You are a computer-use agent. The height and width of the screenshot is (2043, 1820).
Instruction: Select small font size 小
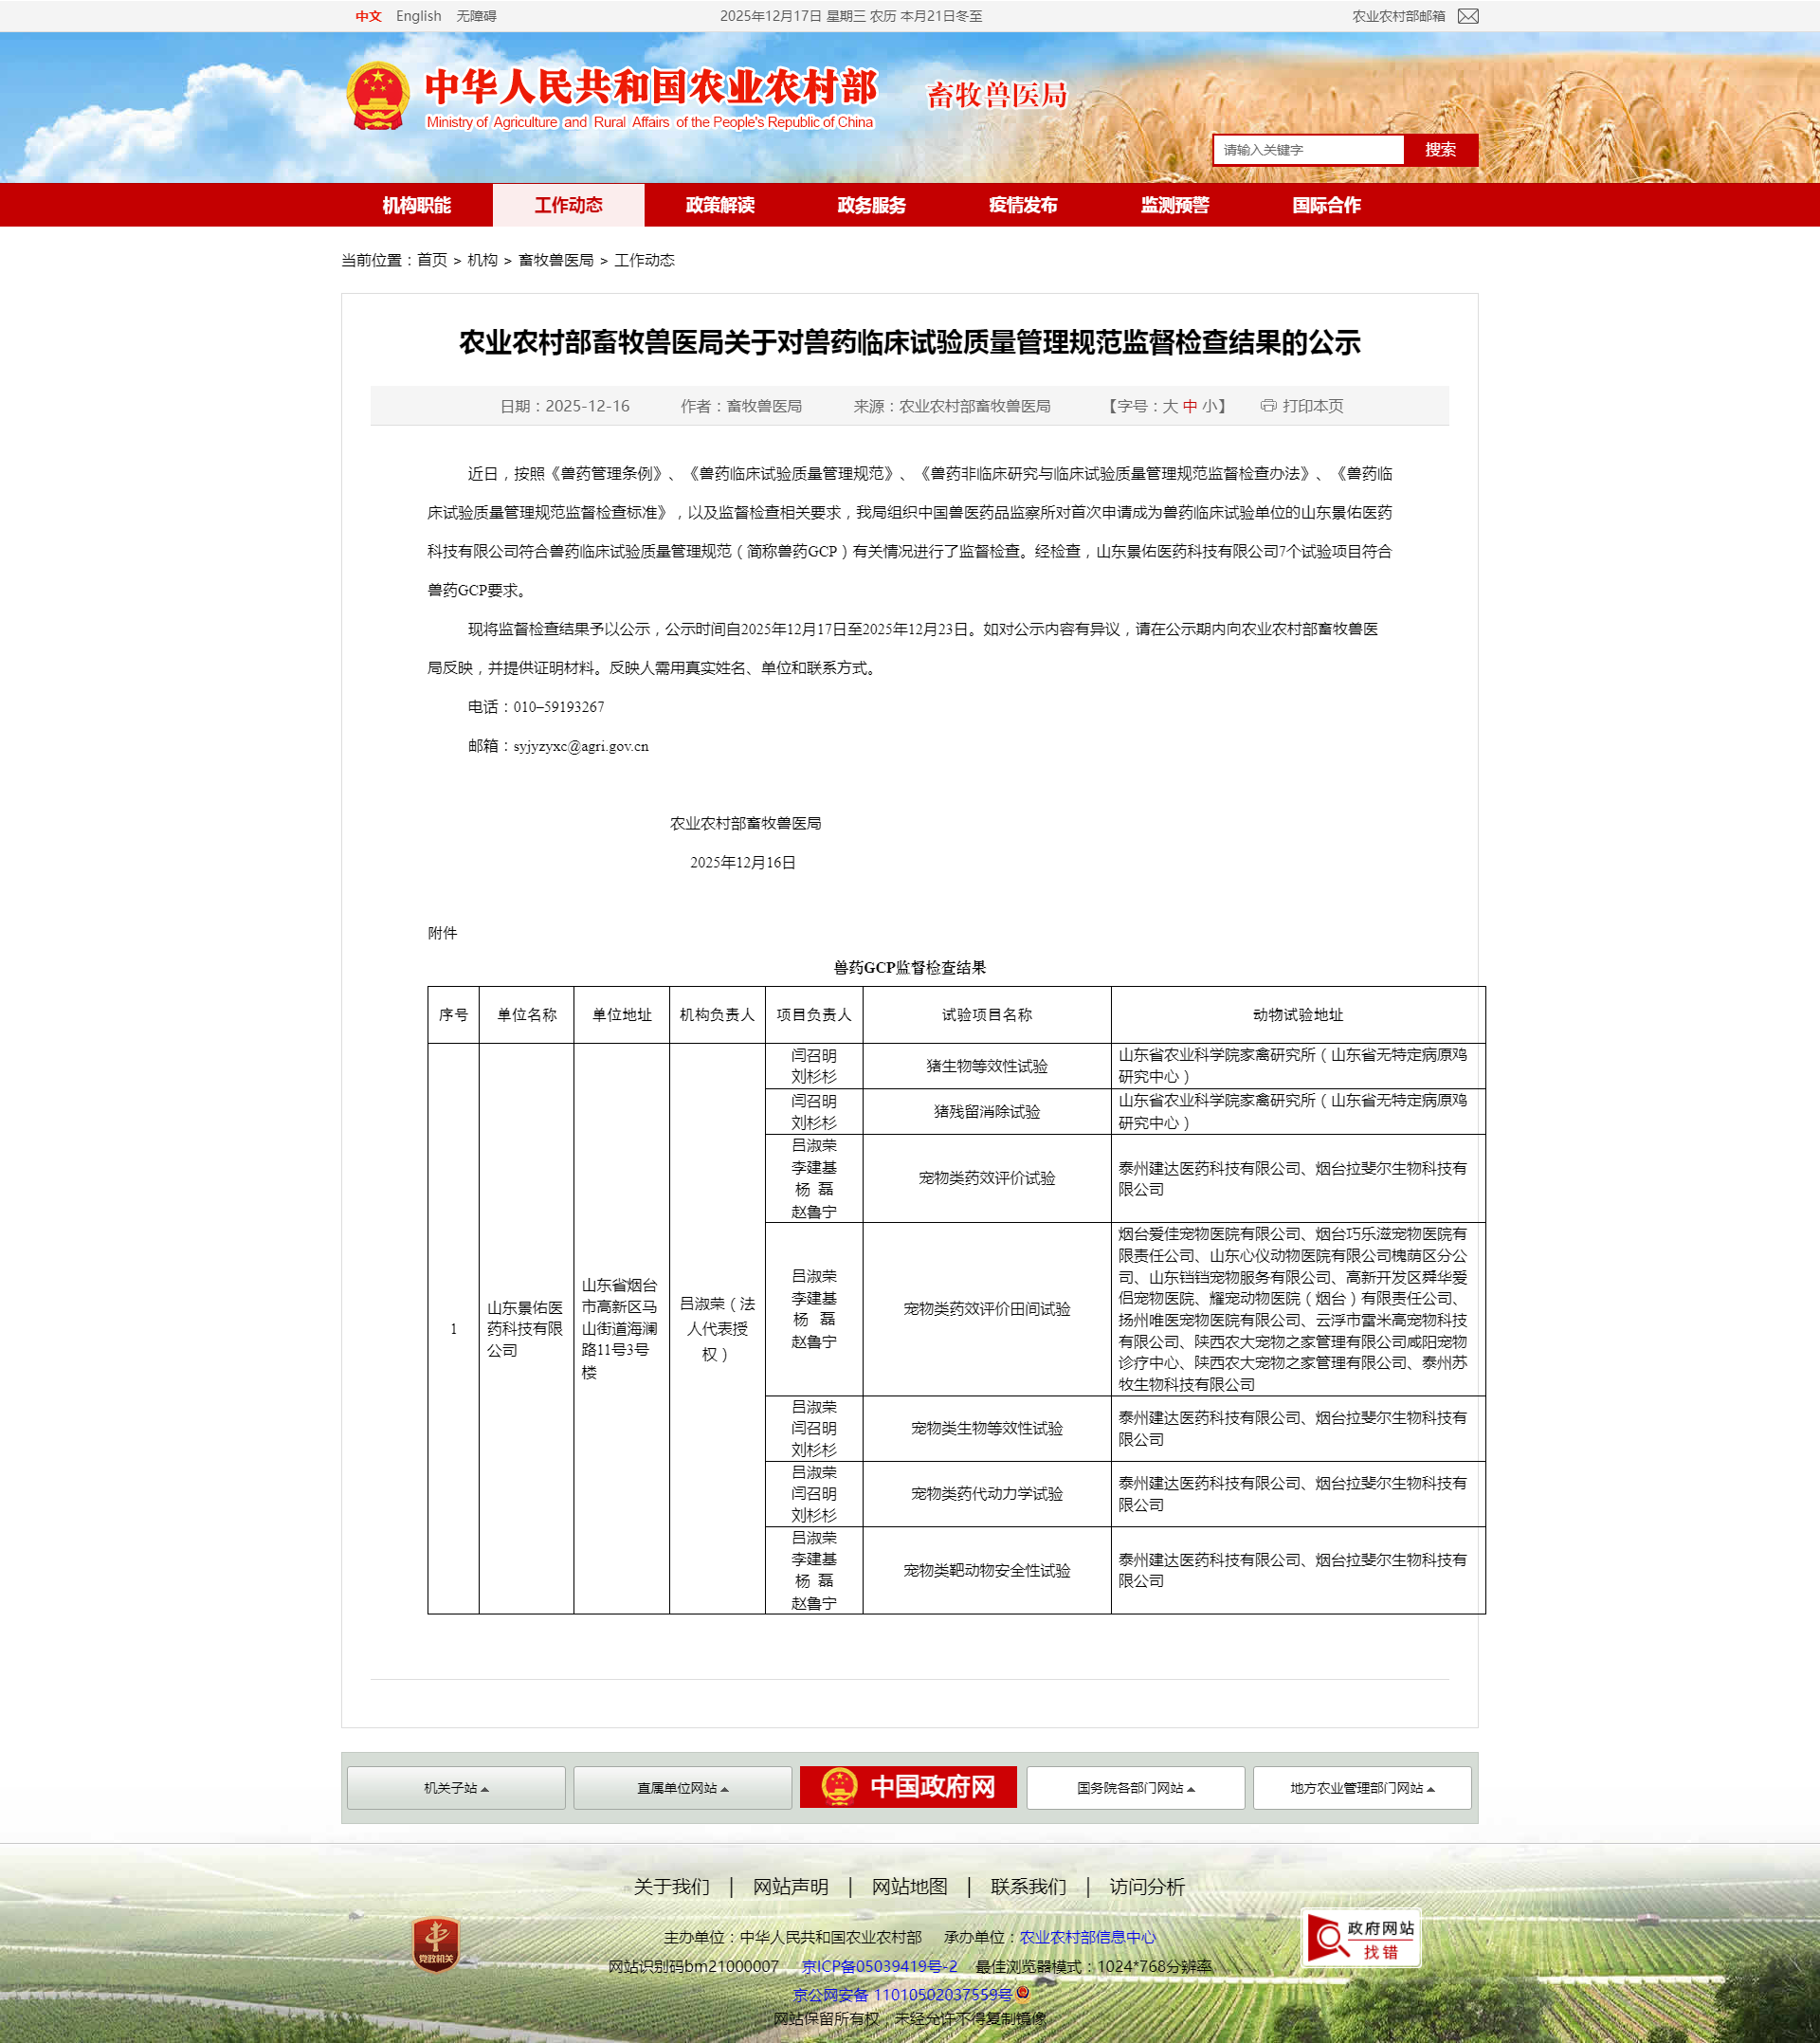tap(1210, 406)
